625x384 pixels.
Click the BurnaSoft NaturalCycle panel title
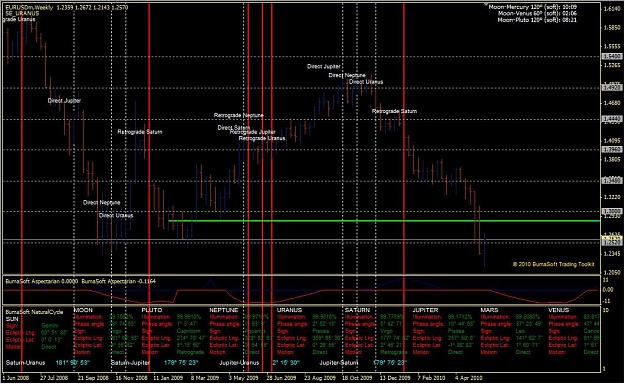(x=34, y=312)
